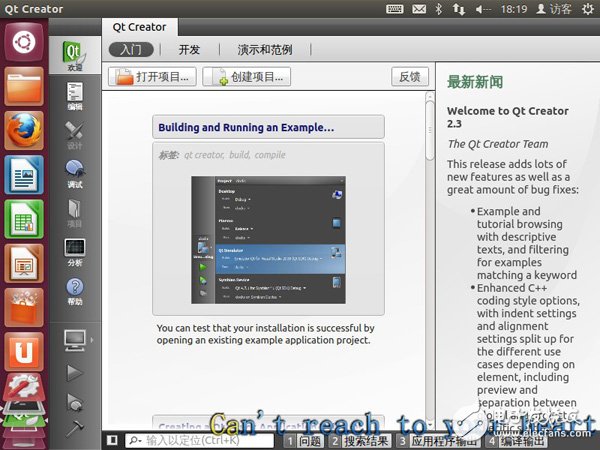
Task: Open the 访客 user menu
Action: pyautogui.click(x=554, y=9)
